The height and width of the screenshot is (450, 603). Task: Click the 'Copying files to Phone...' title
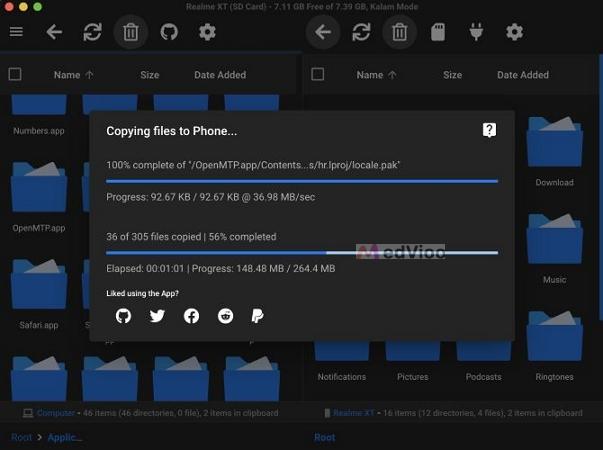pyautogui.click(x=172, y=131)
